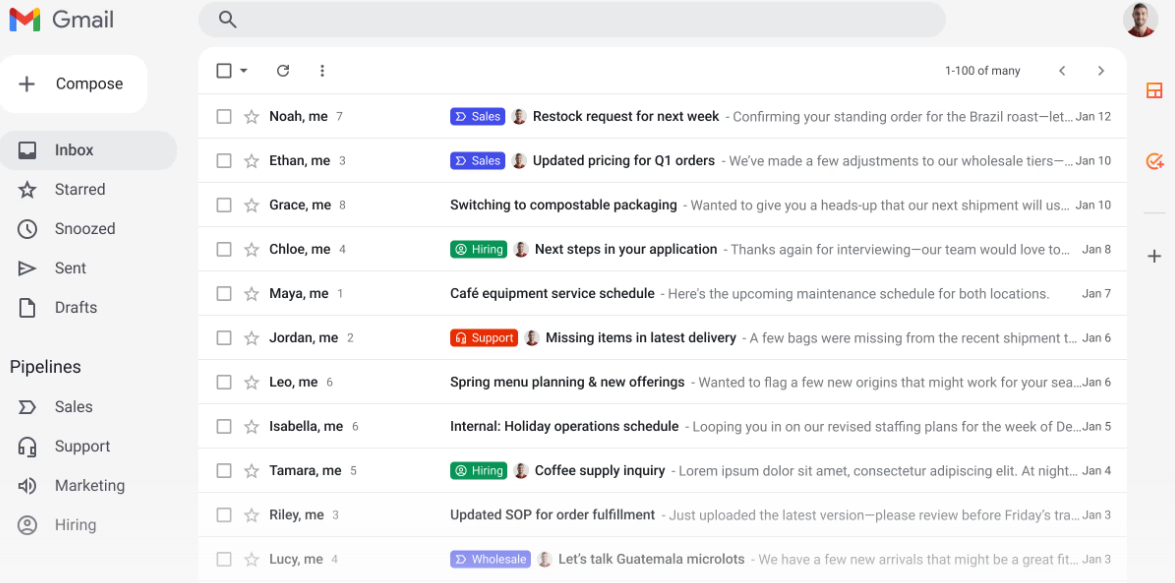1175x583 pixels.
Task: Open the orange pipeline board sidebar icon
Action: (x=1154, y=91)
